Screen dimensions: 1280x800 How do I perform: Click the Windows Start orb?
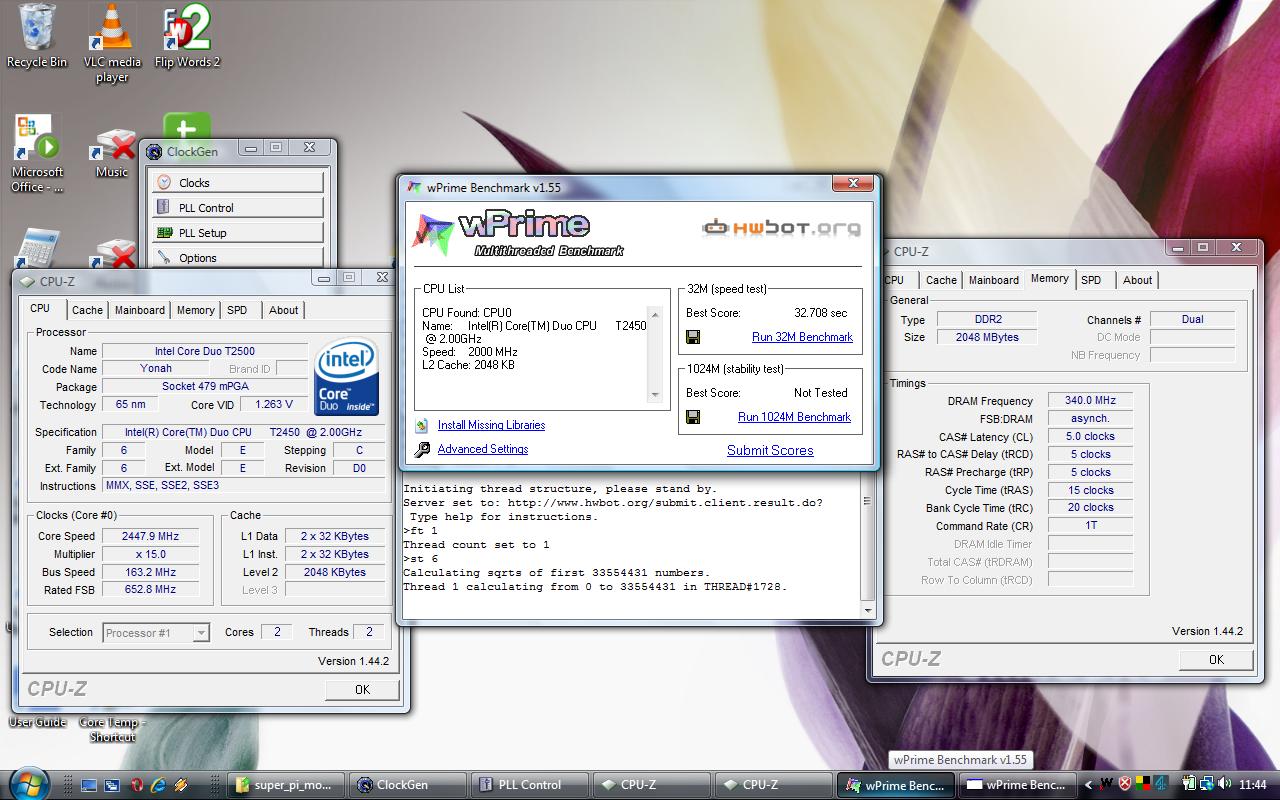click(x=28, y=783)
